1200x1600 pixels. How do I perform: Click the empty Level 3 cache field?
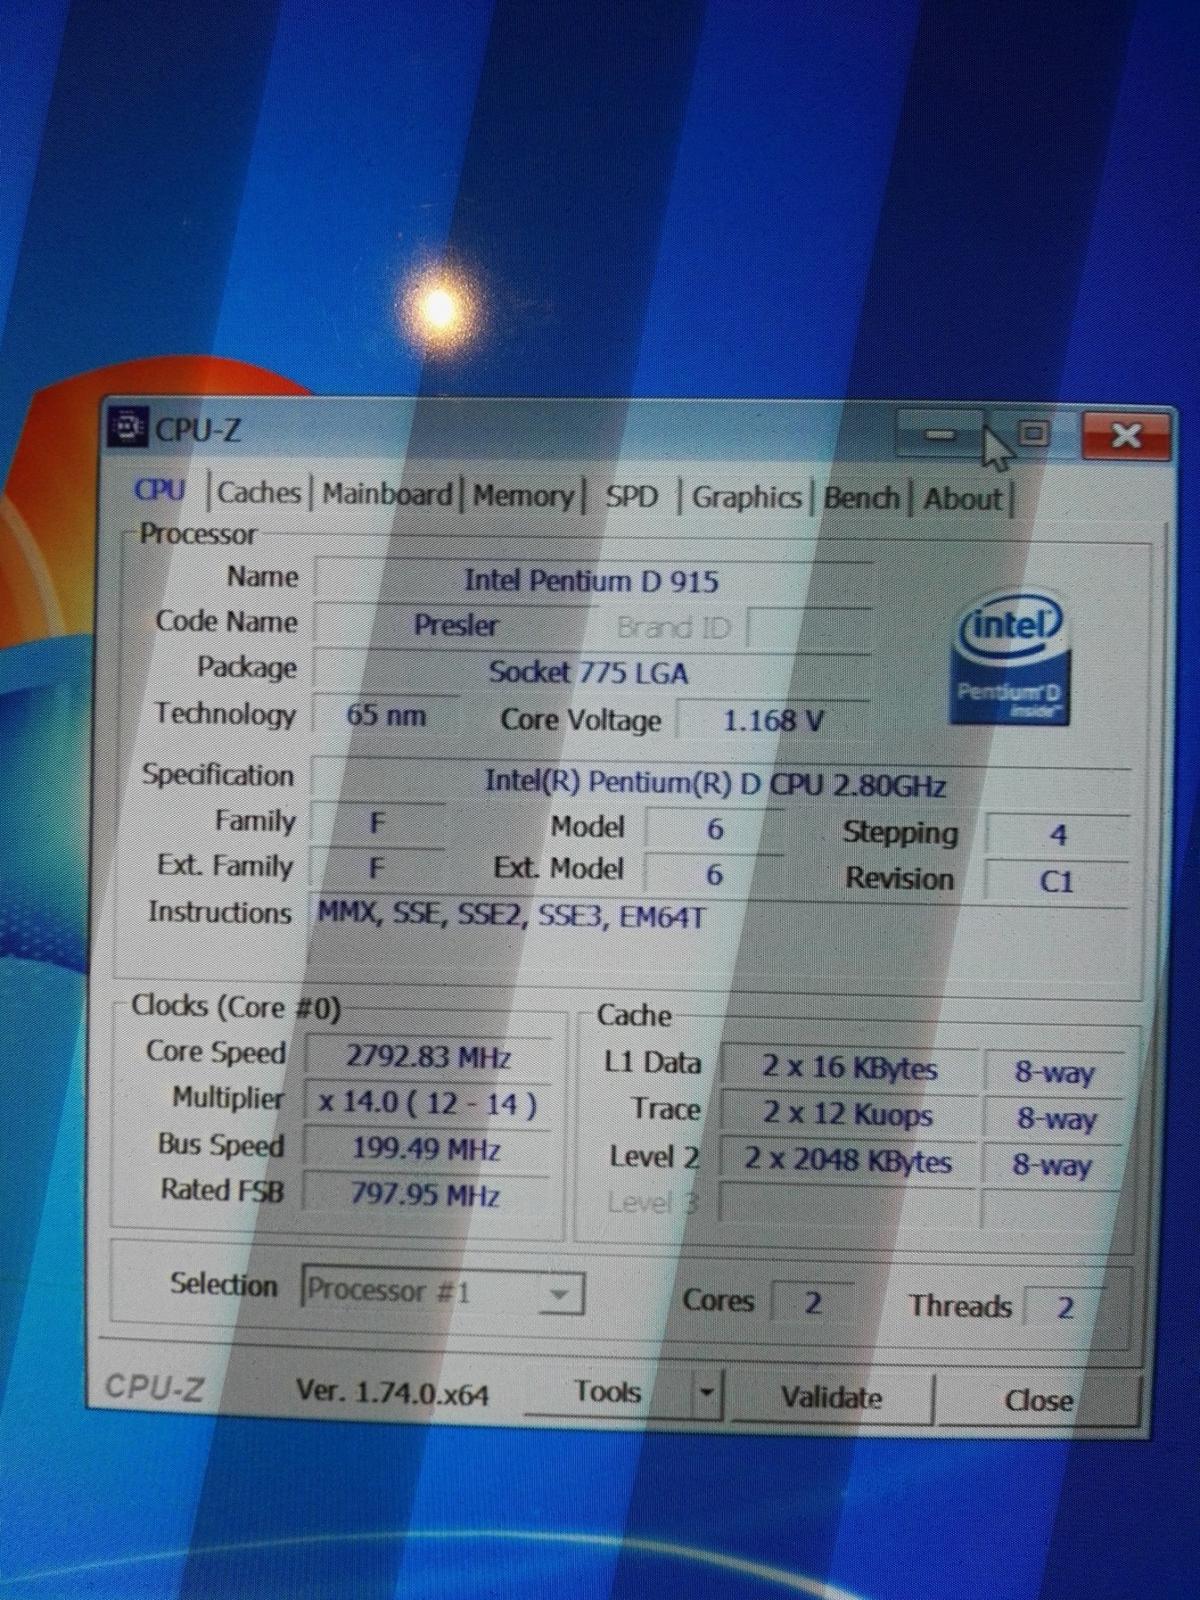[x=848, y=1206]
